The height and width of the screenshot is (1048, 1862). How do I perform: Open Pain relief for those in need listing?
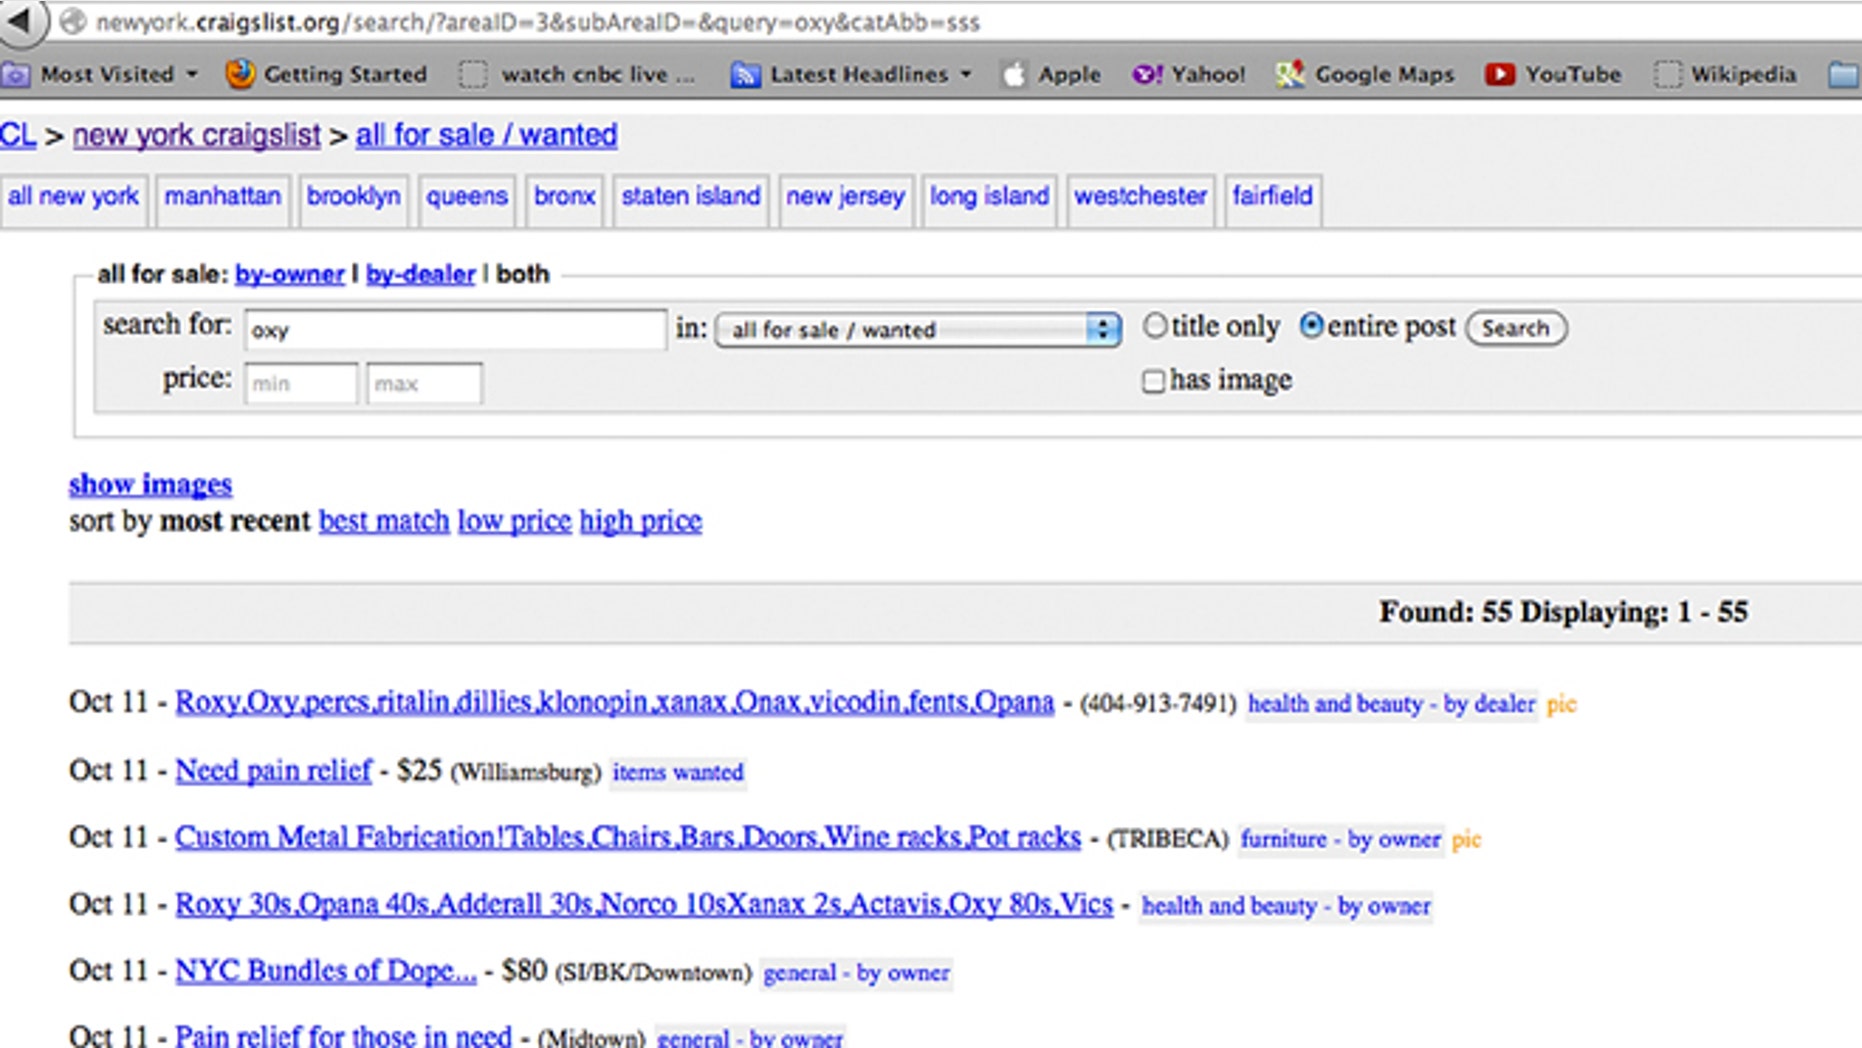(x=343, y=1035)
